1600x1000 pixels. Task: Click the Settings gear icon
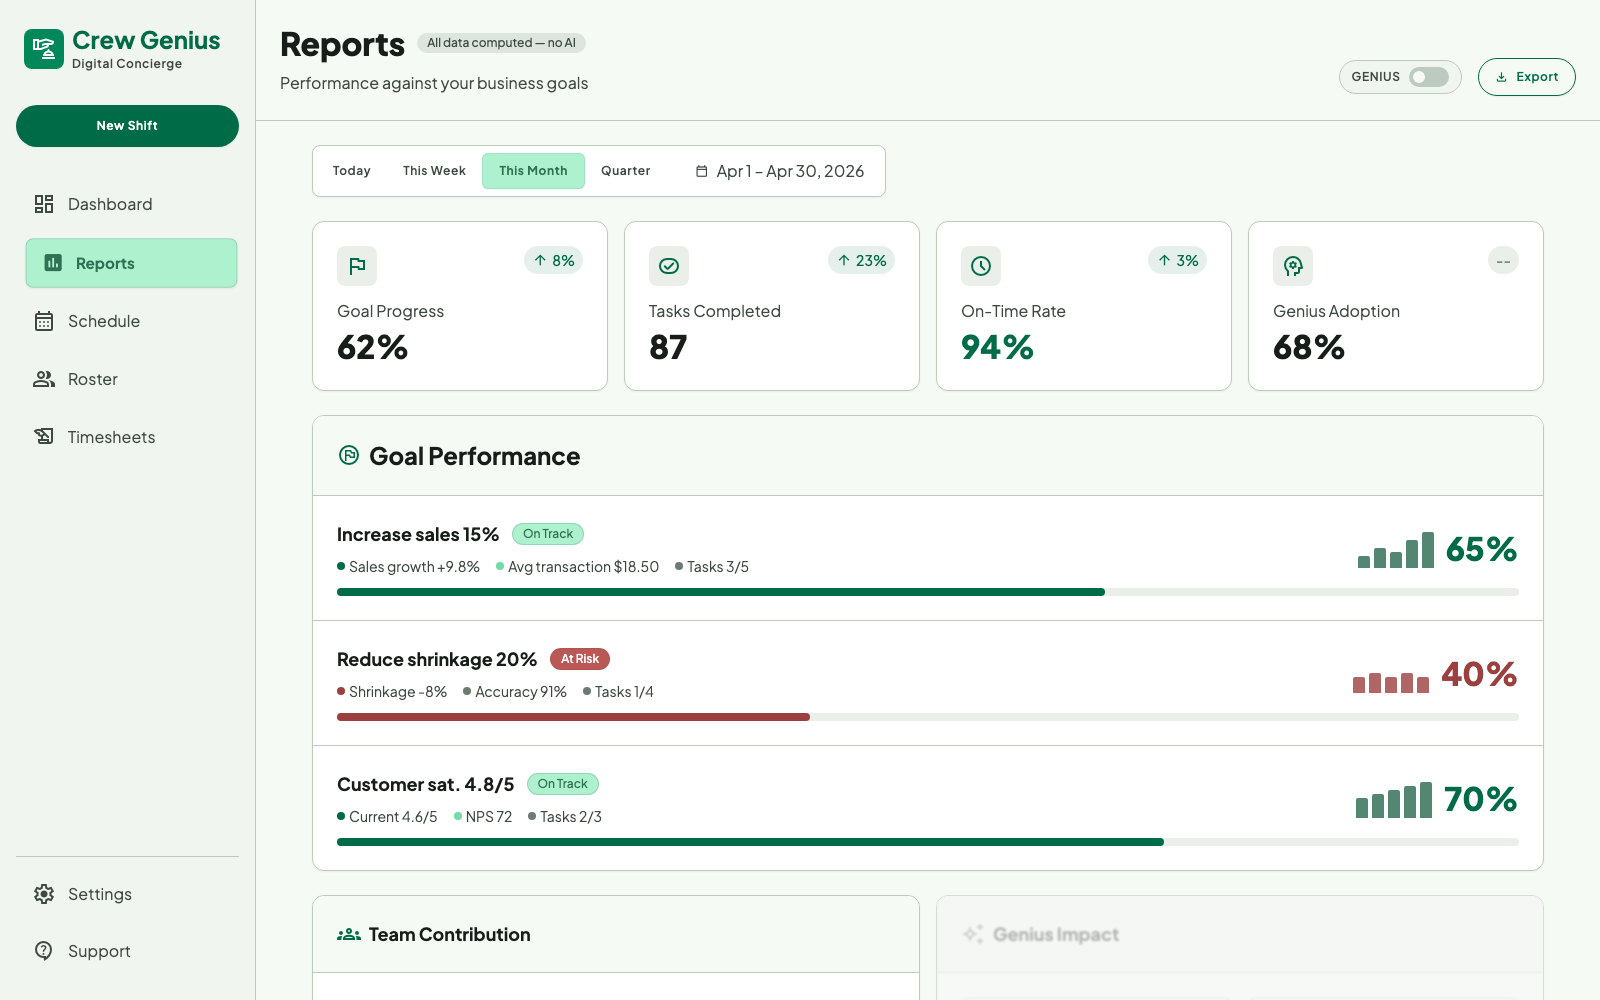[44, 894]
